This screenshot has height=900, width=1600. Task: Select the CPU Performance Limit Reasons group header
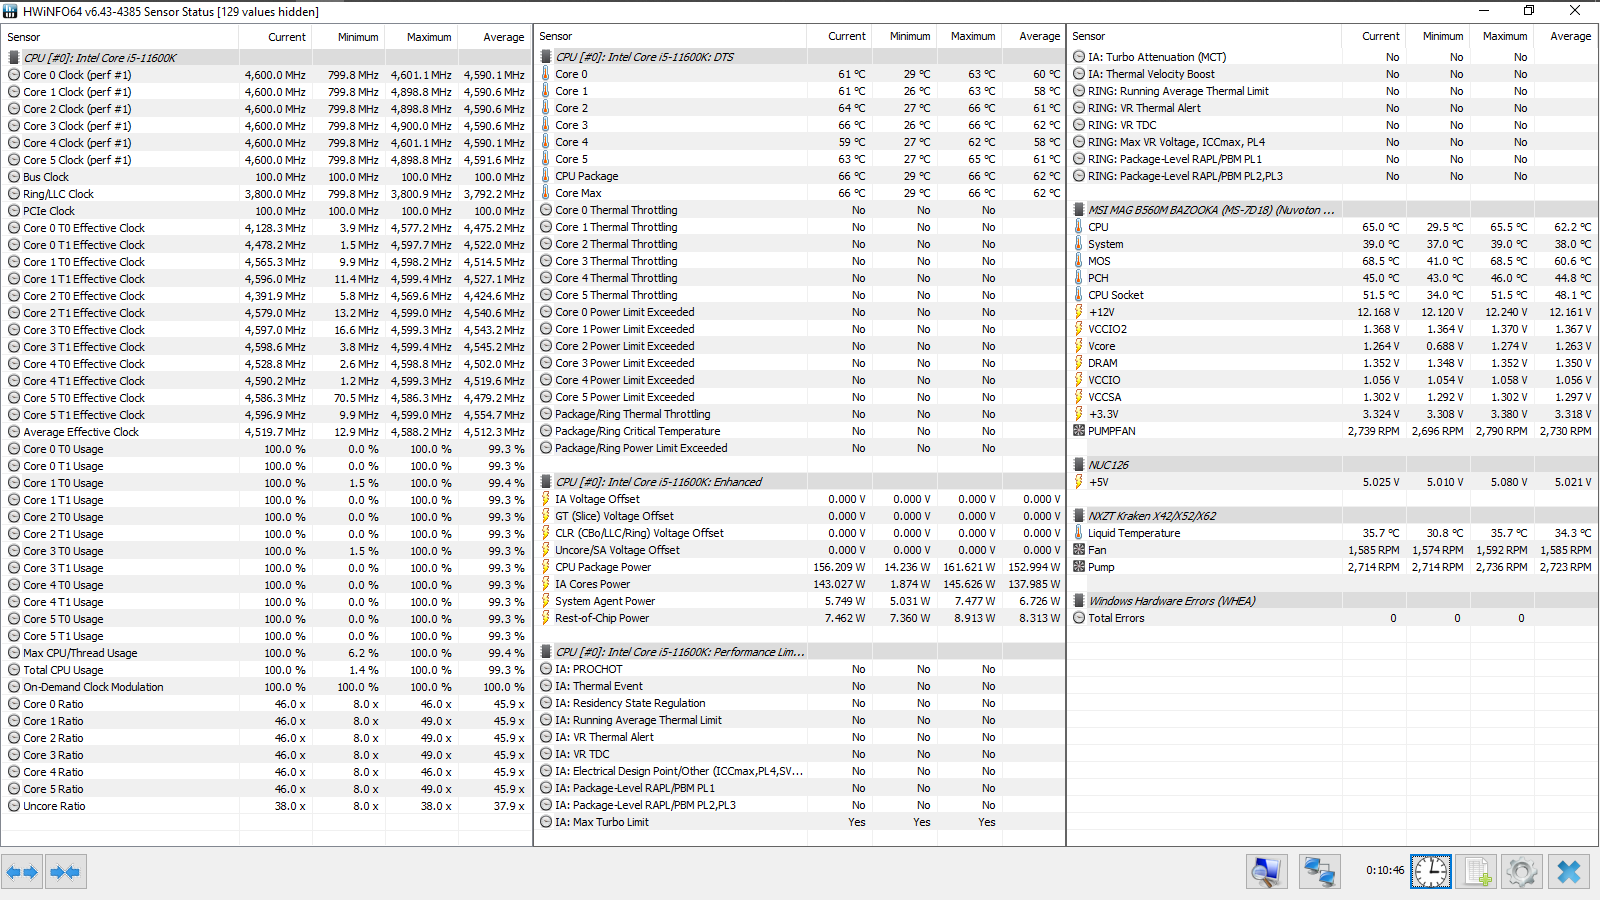(800, 652)
